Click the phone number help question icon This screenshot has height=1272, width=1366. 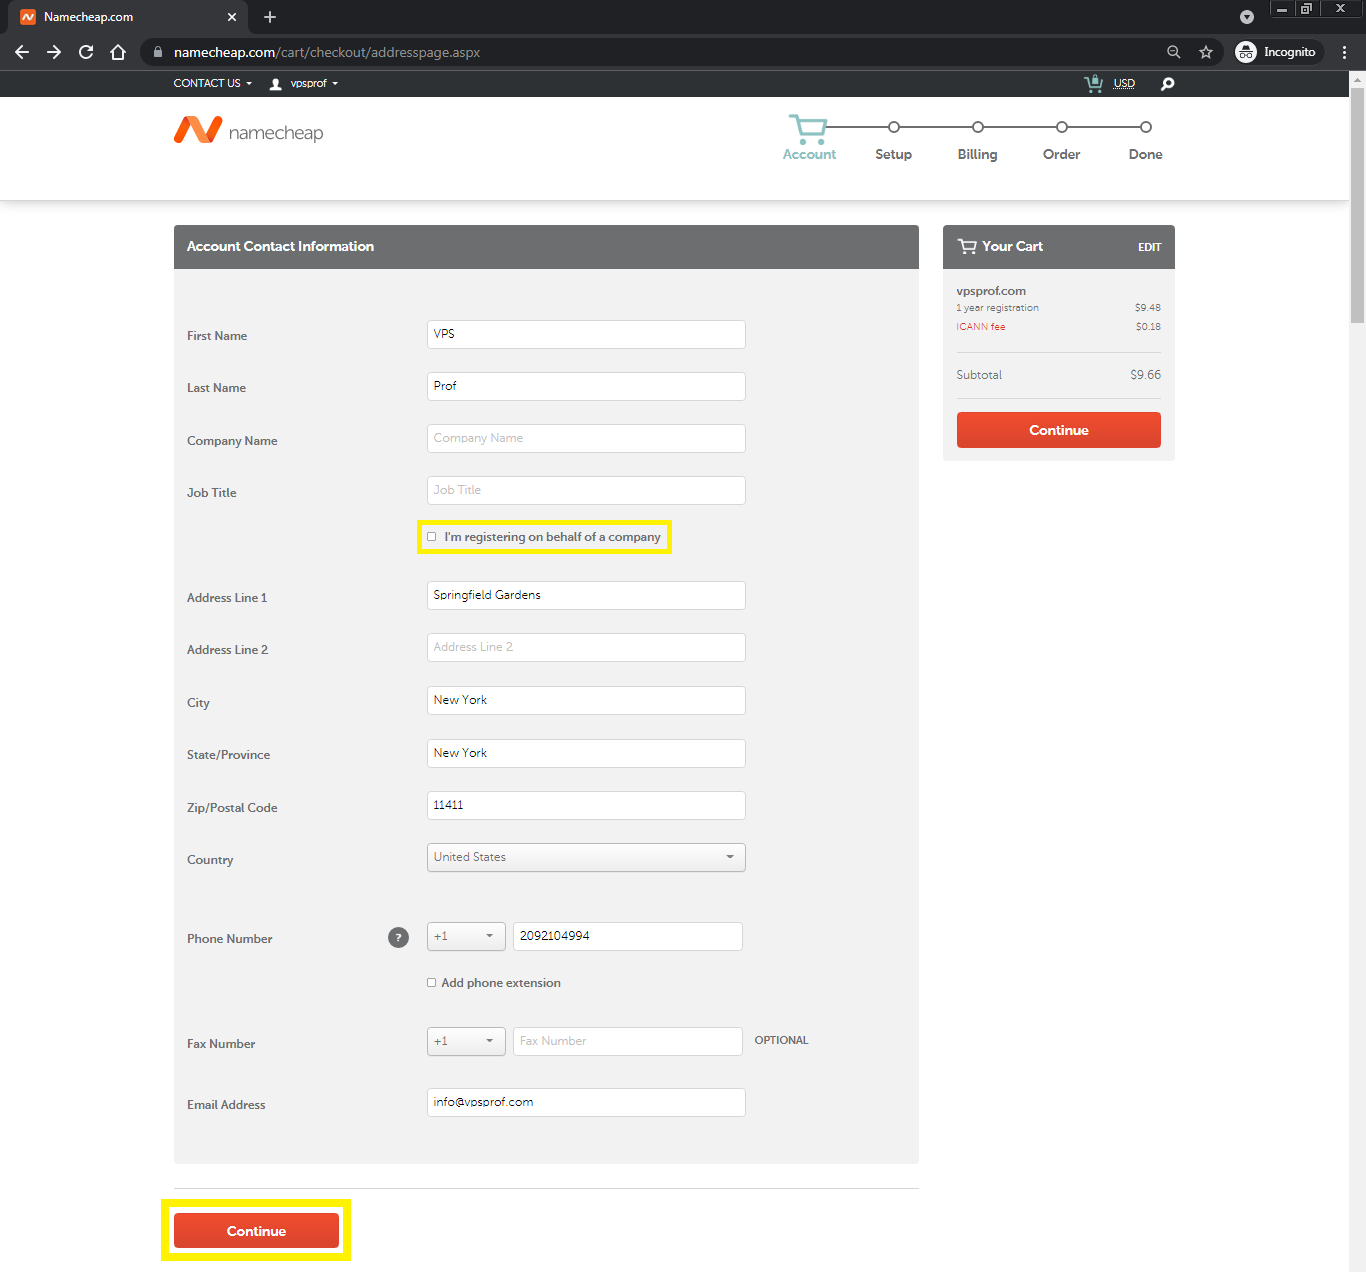click(398, 937)
